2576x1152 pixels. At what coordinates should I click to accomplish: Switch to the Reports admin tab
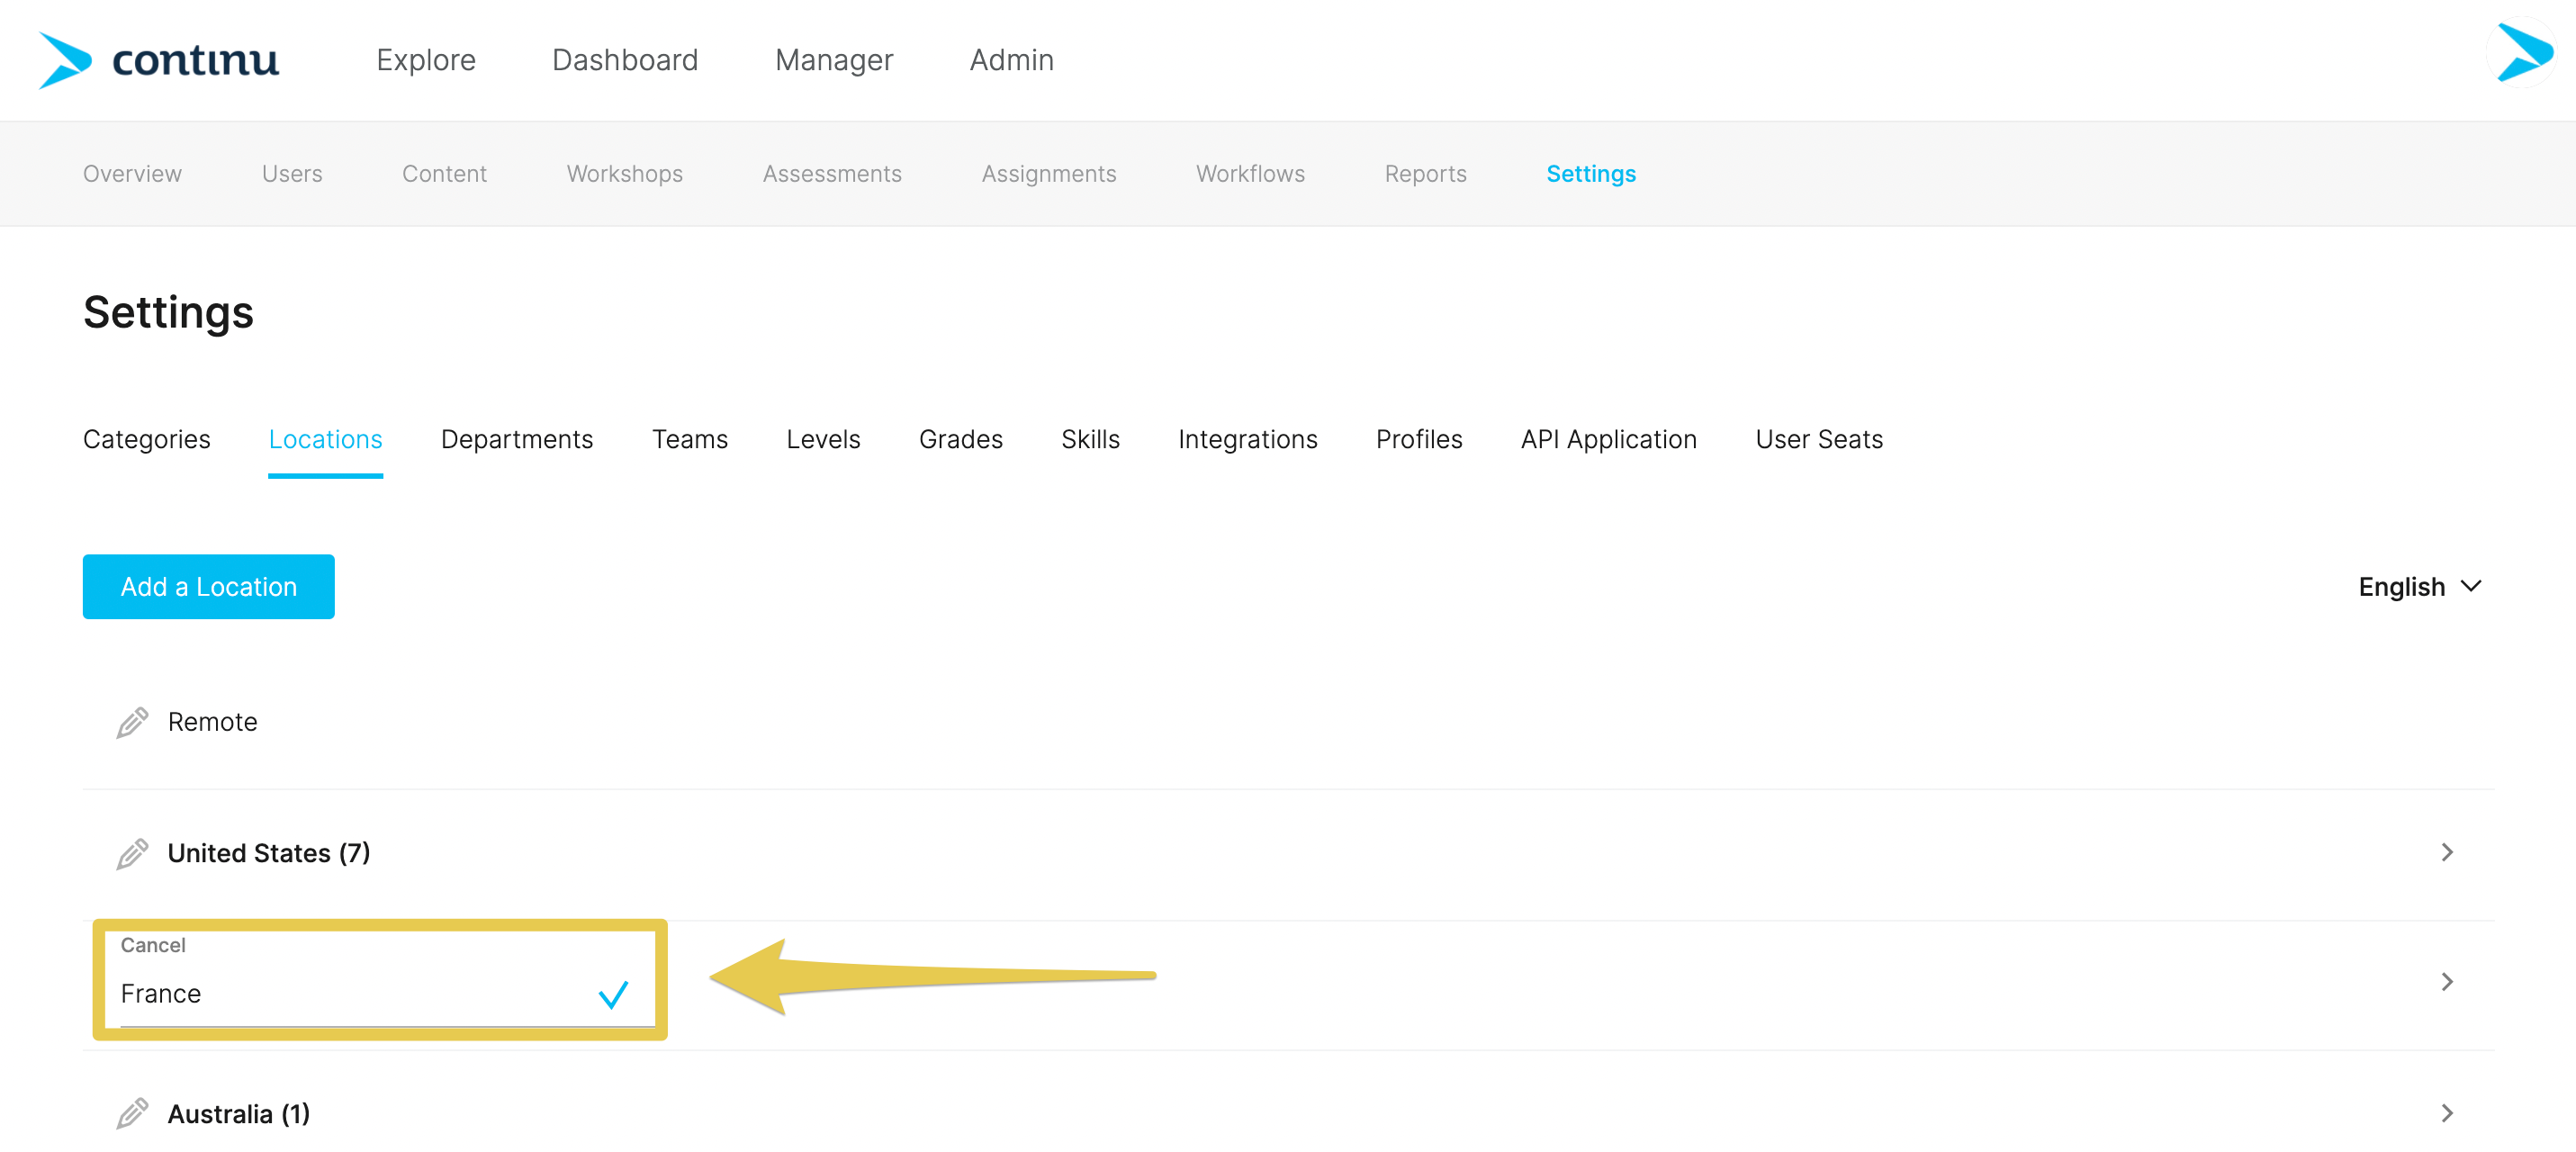[1425, 174]
